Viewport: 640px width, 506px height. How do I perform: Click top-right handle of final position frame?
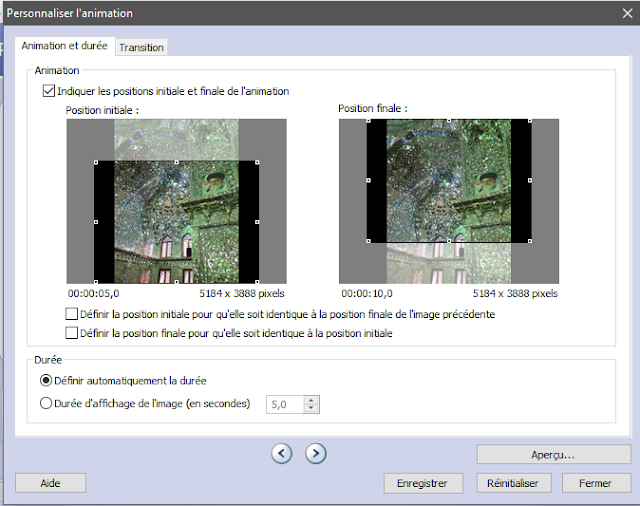(x=530, y=121)
